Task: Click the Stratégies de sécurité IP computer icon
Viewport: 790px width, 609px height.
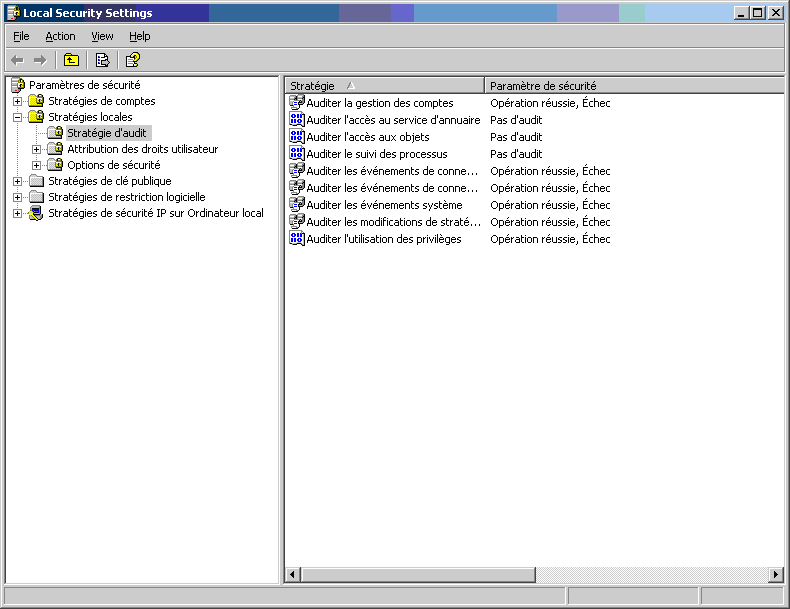Action: point(36,213)
